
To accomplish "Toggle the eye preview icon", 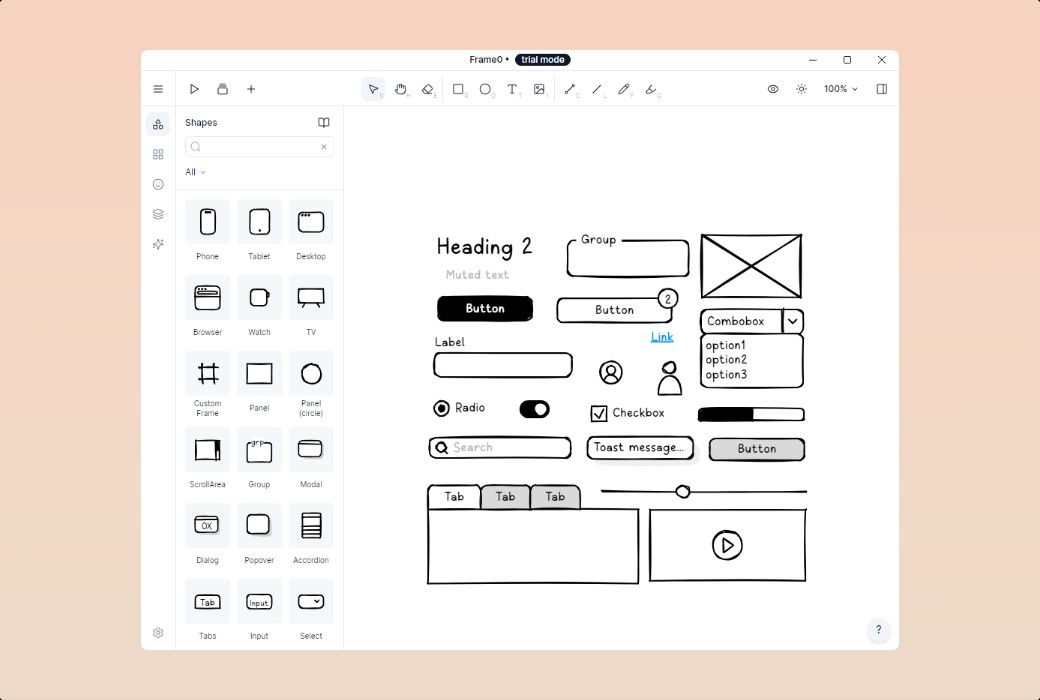I will (x=773, y=89).
